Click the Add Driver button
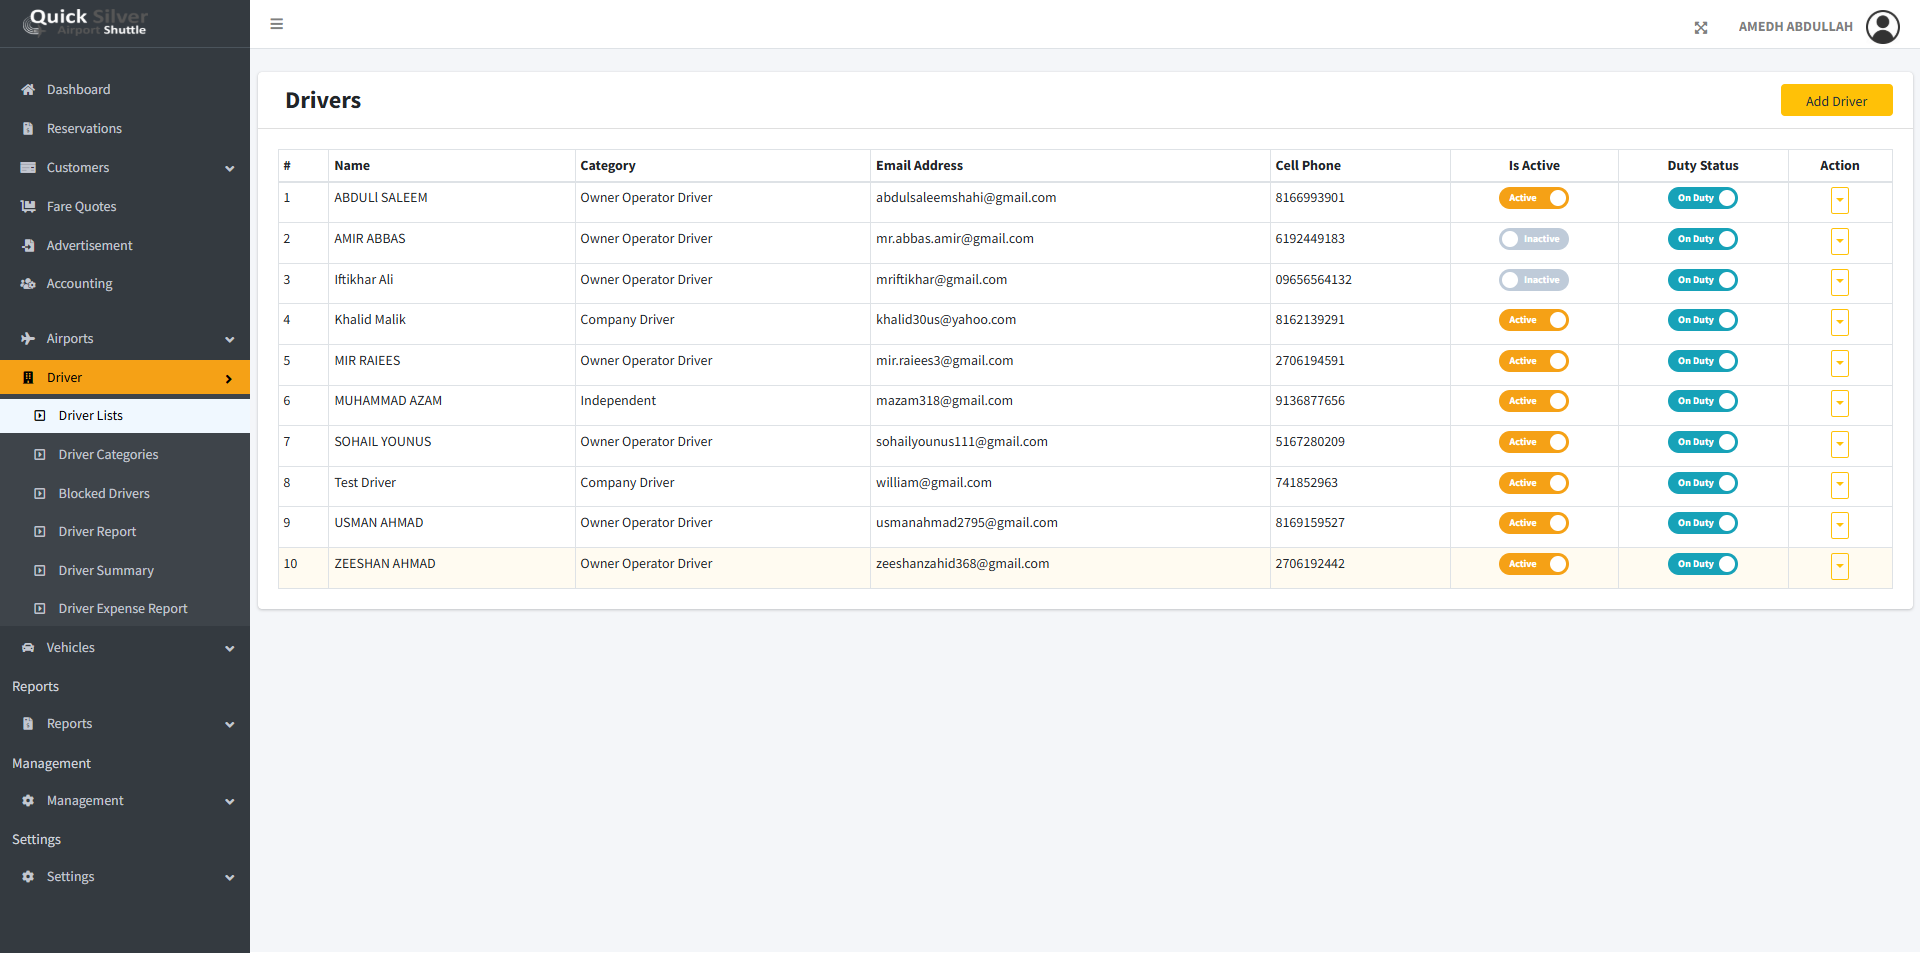 [x=1836, y=101]
